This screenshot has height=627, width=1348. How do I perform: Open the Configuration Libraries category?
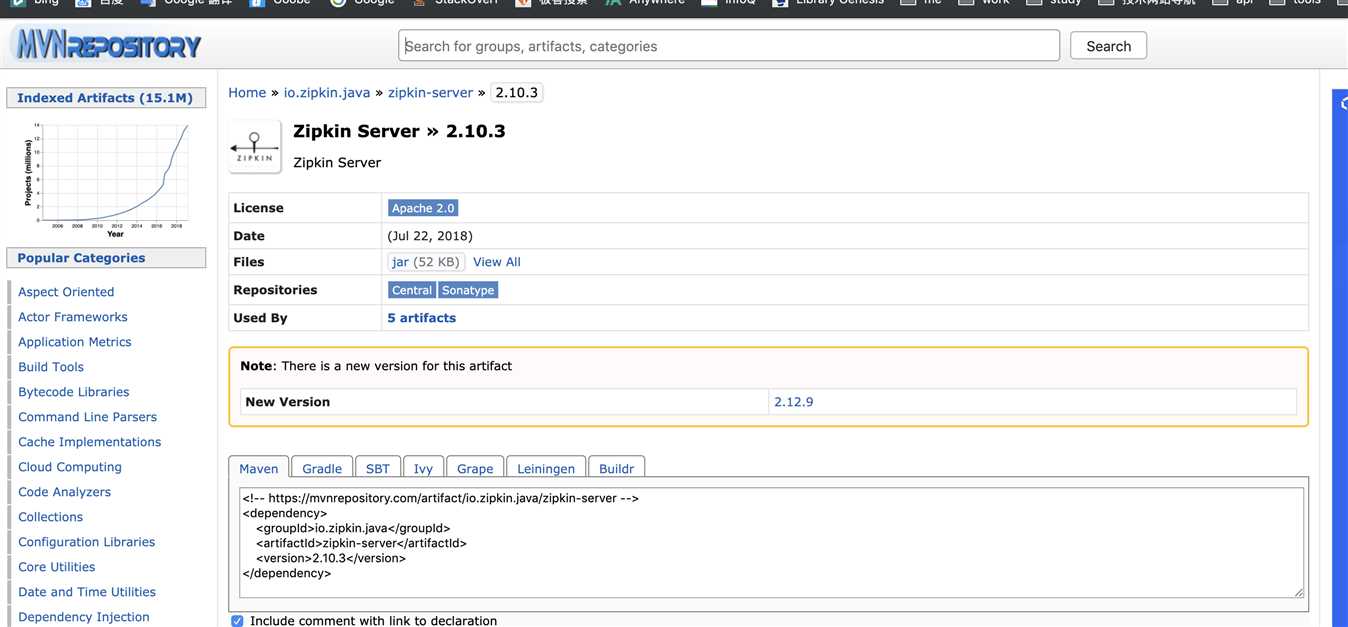(x=87, y=542)
